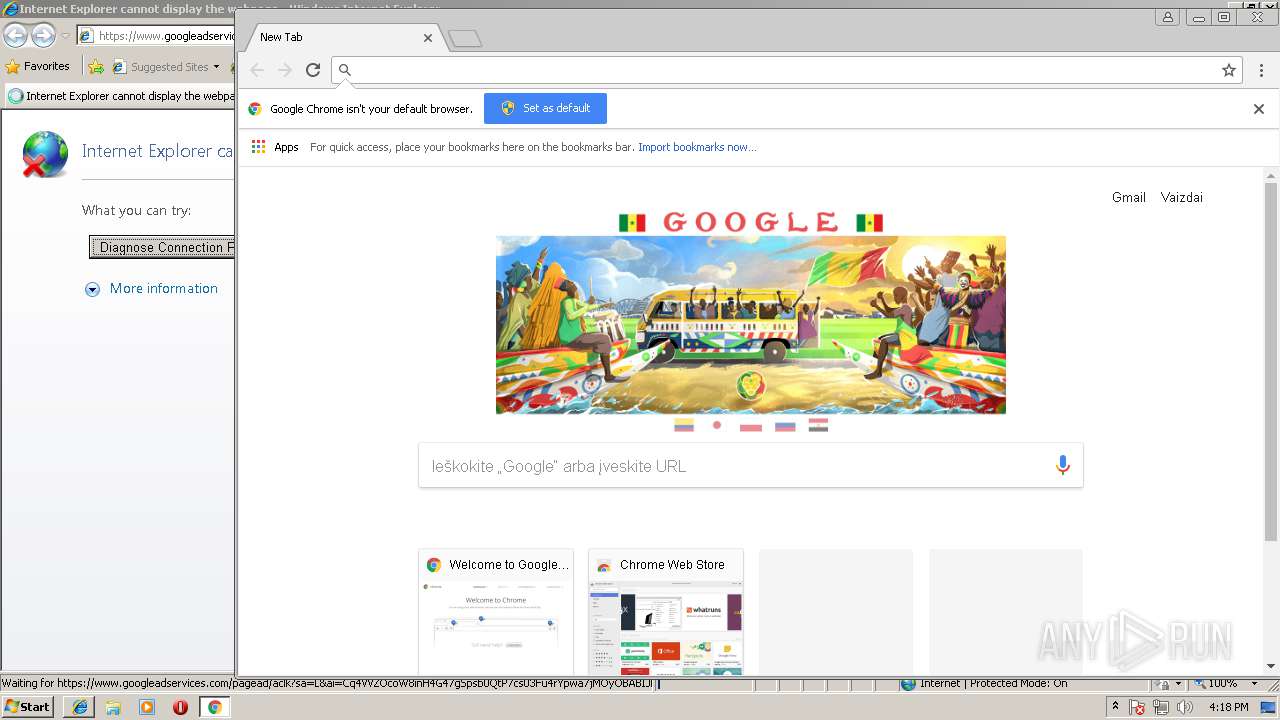Click the Poland flag under doodle
Image resolution: width=1280 pixels, height=720 pixels.
click(750, 425)
